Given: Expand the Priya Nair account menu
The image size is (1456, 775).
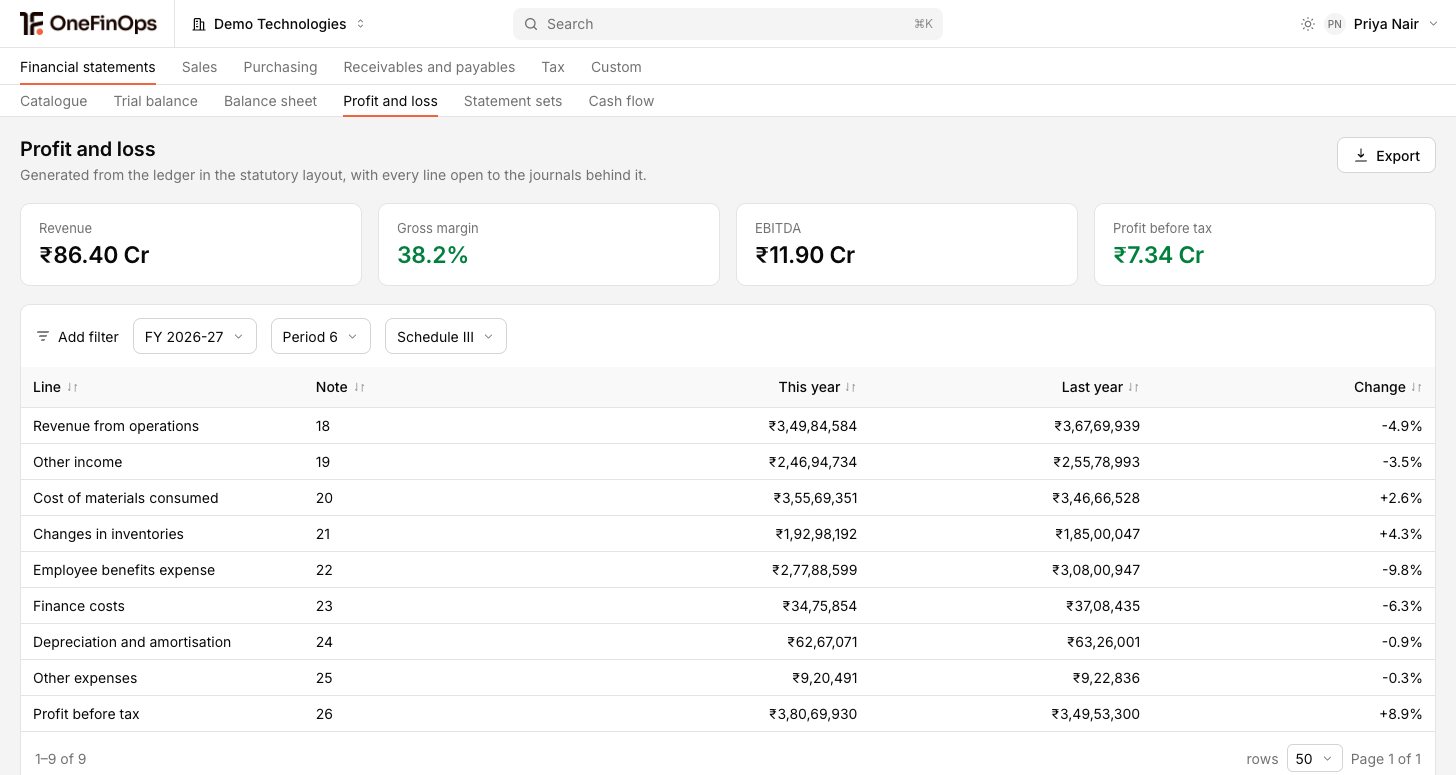Looking at the screenshot, I should point(1396,24).
